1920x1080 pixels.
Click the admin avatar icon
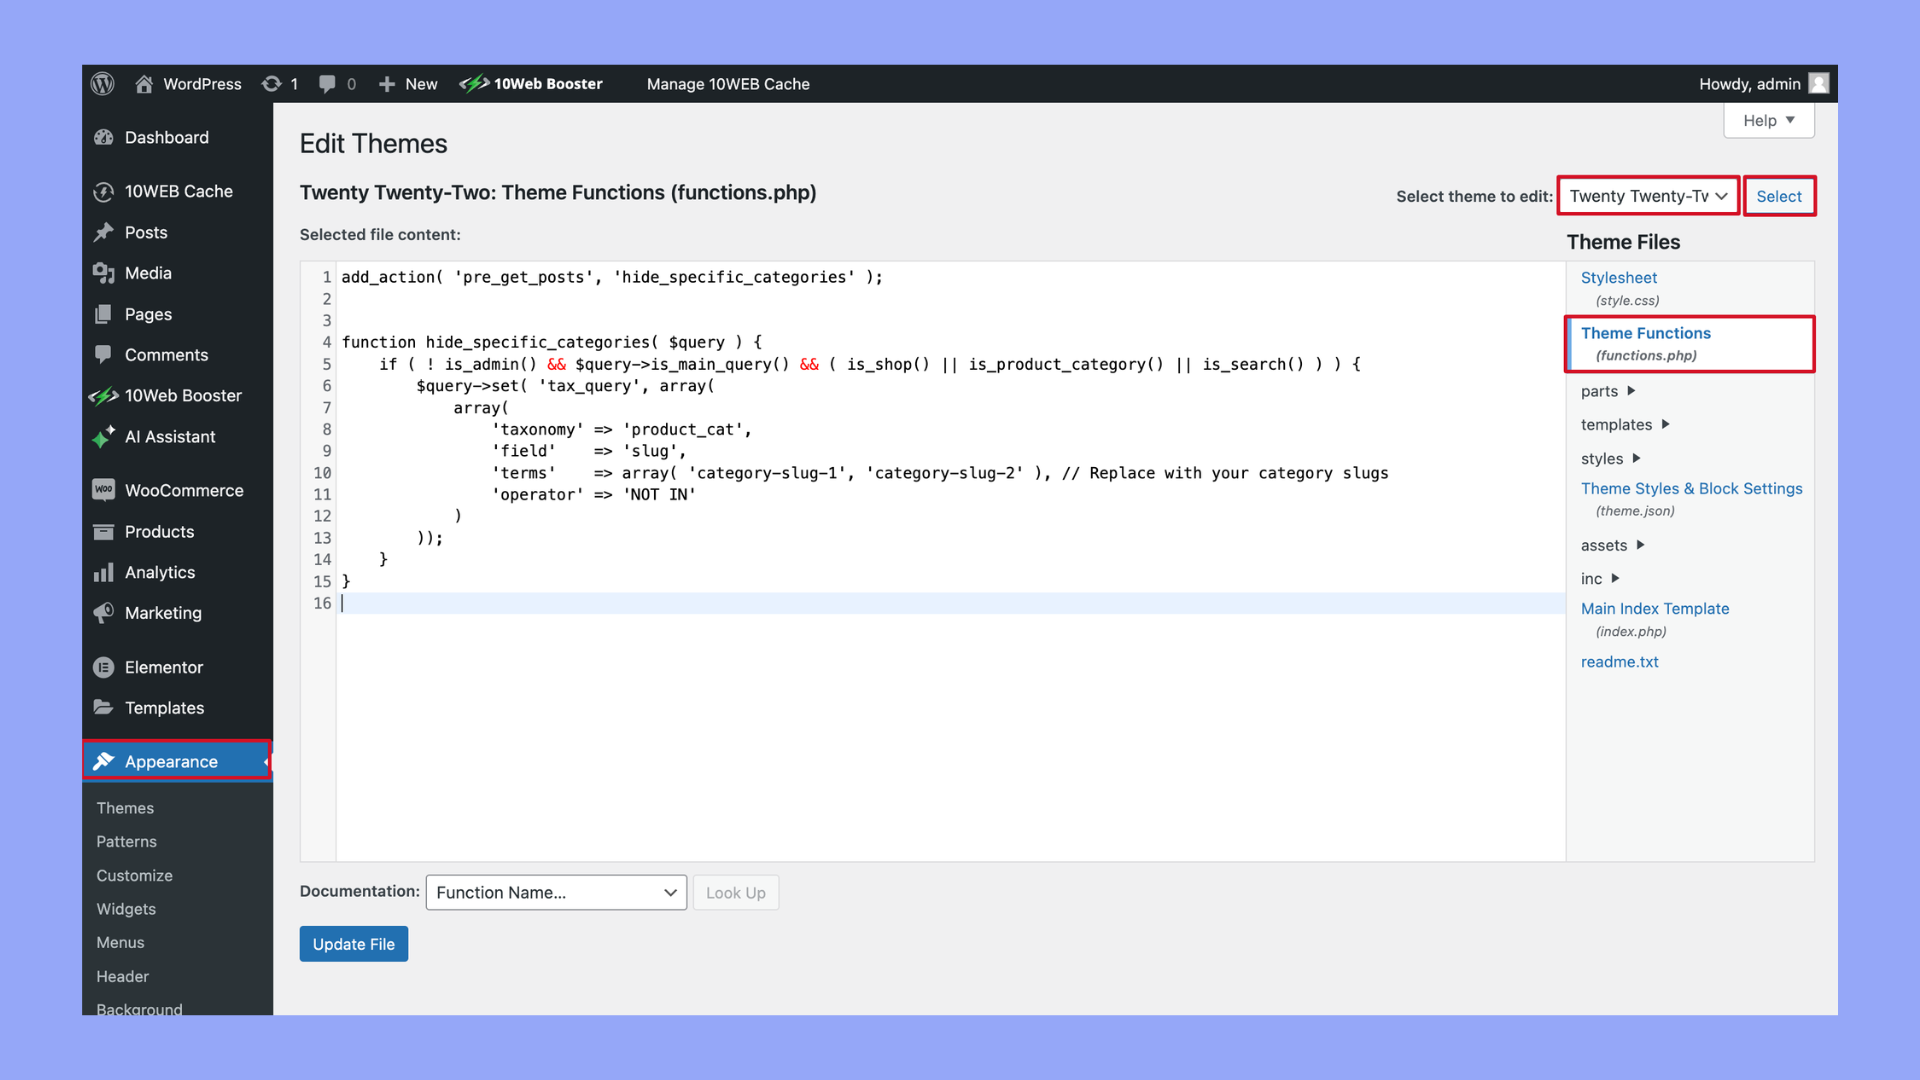tap(1819, 84)
